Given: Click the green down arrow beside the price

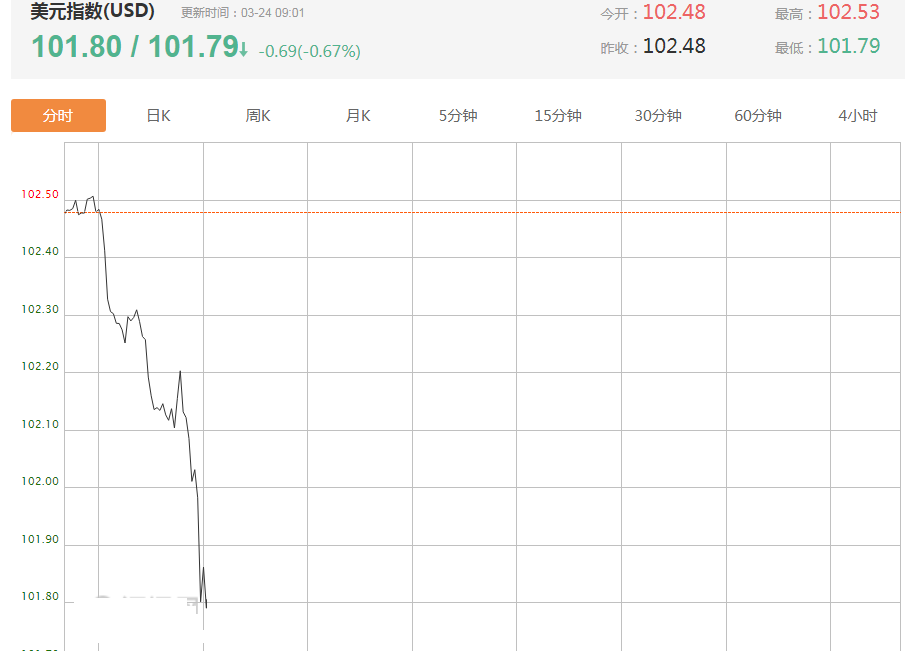Looking at the screenshot, I should coord(243,48).
